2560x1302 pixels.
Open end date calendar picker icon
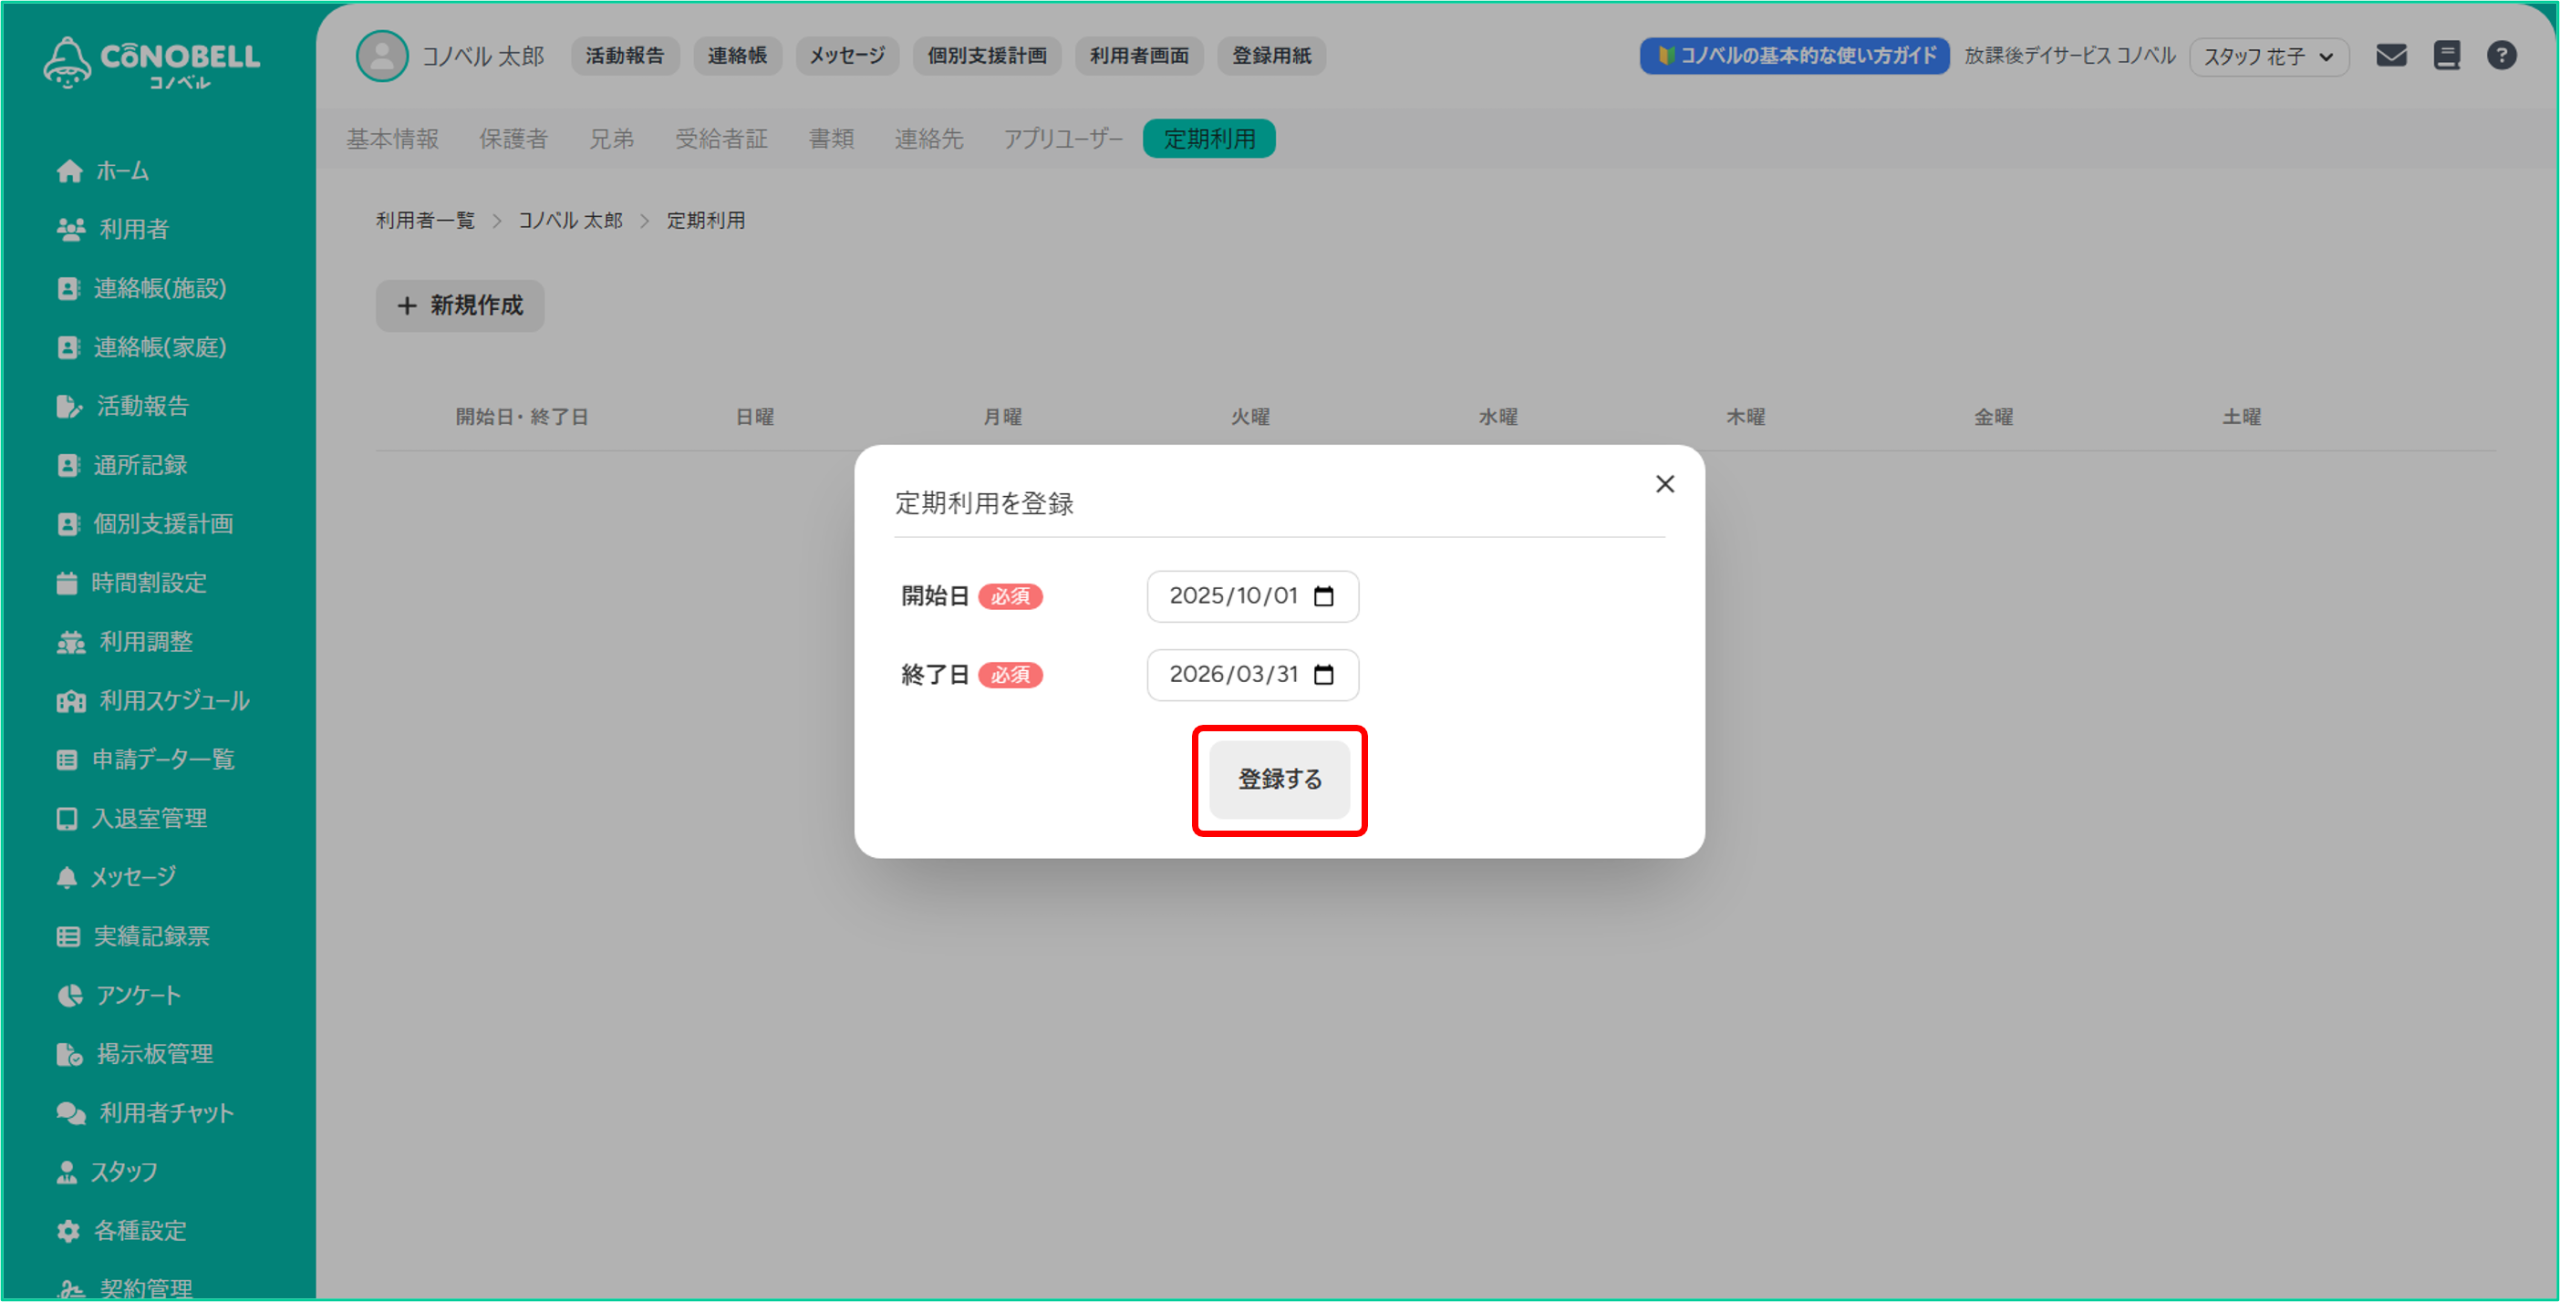point(1324,675)
